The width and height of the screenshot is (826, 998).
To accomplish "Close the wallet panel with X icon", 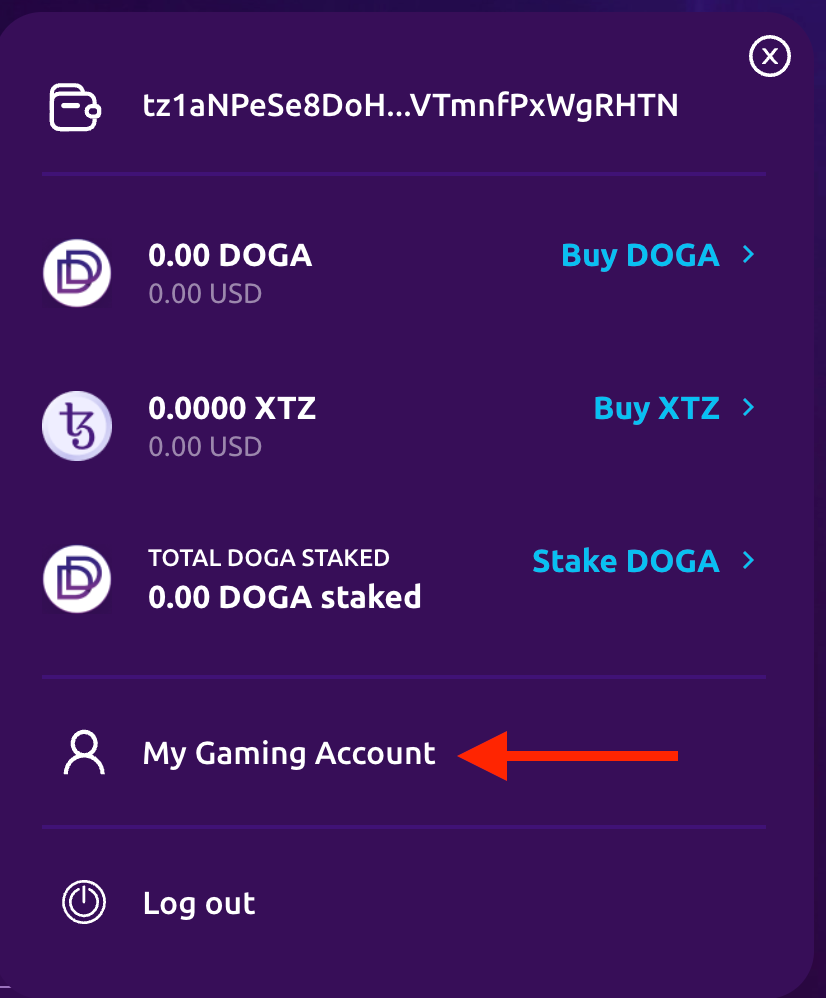I will [769, 57].
